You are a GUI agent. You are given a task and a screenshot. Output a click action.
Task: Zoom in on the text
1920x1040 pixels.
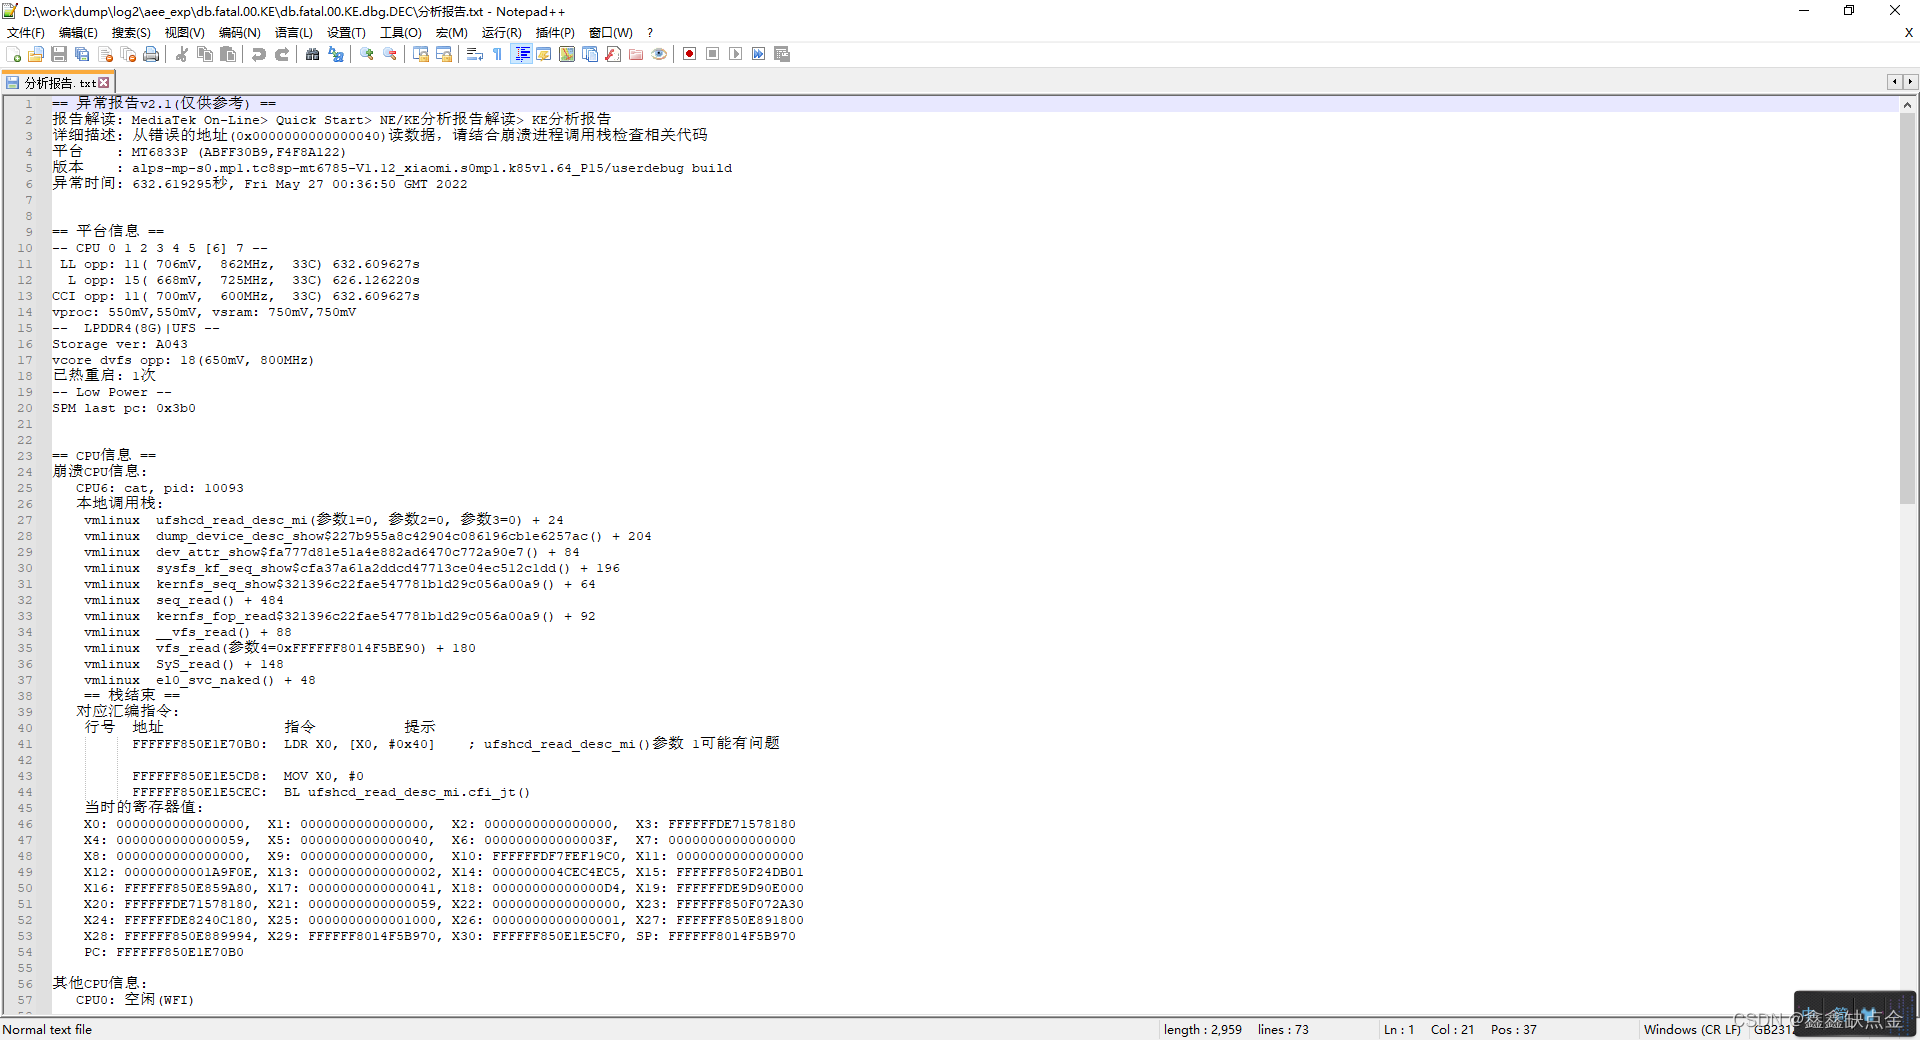coord(366,54)
